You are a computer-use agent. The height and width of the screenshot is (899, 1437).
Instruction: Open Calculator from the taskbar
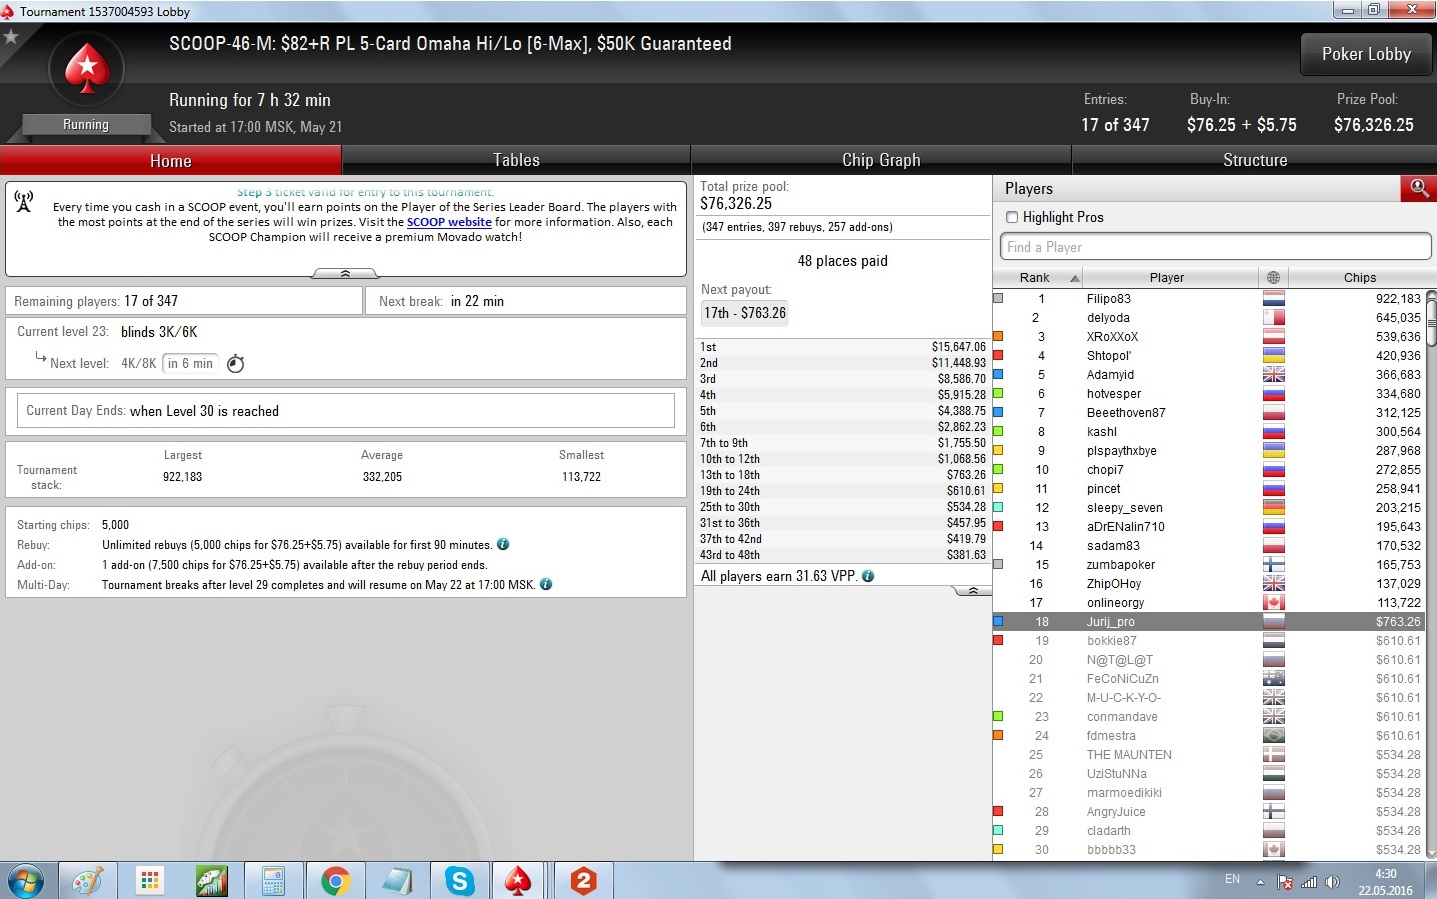pyautogui.click(x=273, y=881)
